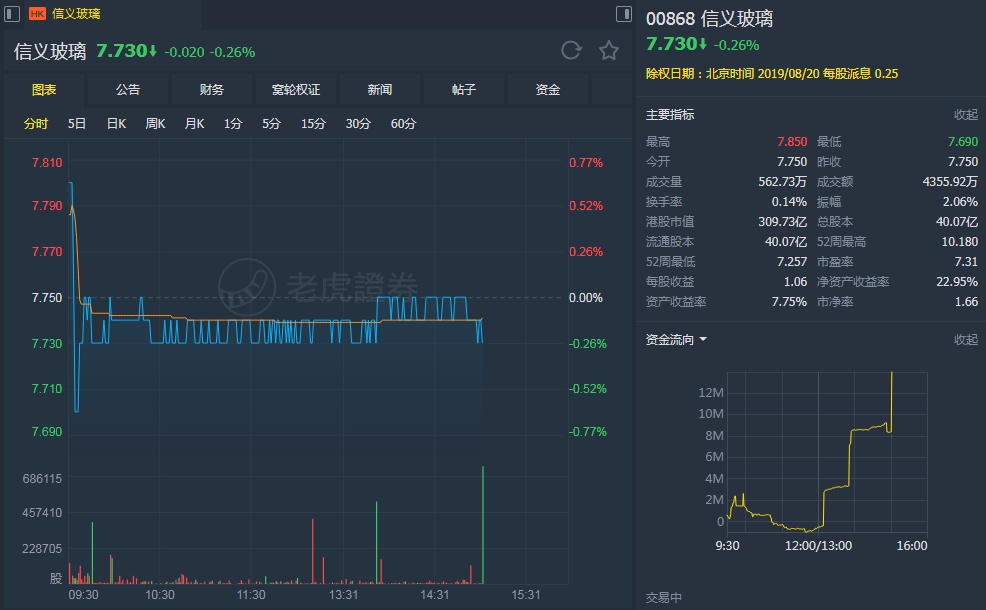Select the 分时 chart period

[36, 123]
